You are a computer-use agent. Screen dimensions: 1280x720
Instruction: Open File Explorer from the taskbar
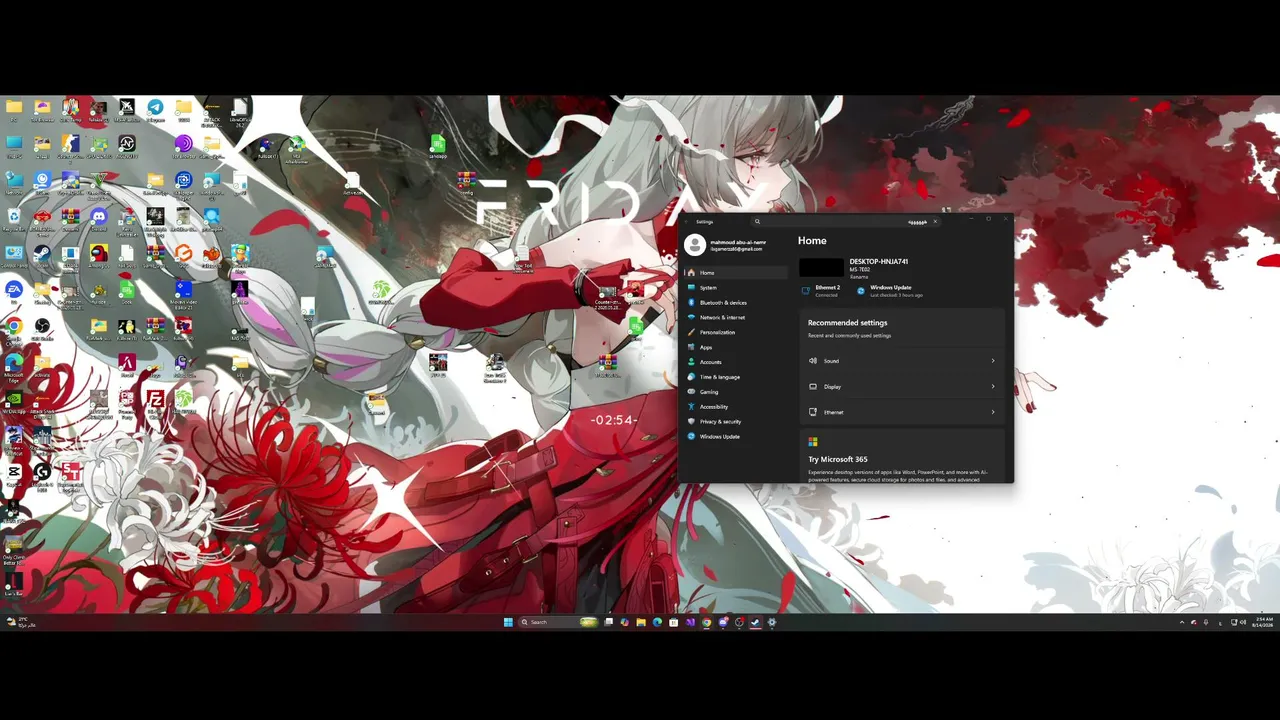tap(641, 622)
